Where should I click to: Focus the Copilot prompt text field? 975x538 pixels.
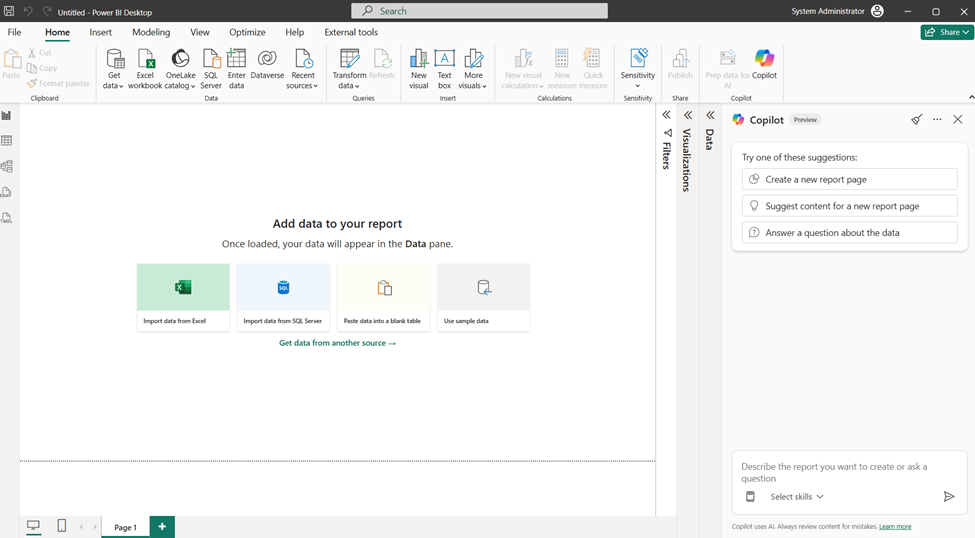click(x=849, y=473)
